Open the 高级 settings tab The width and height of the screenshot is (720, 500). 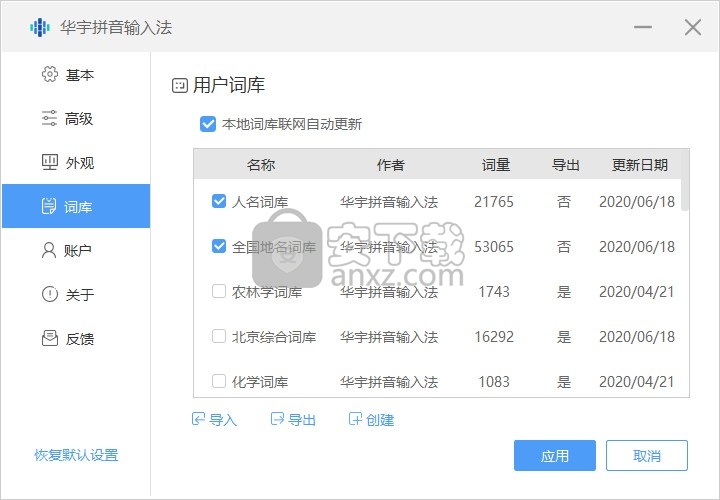76,119
